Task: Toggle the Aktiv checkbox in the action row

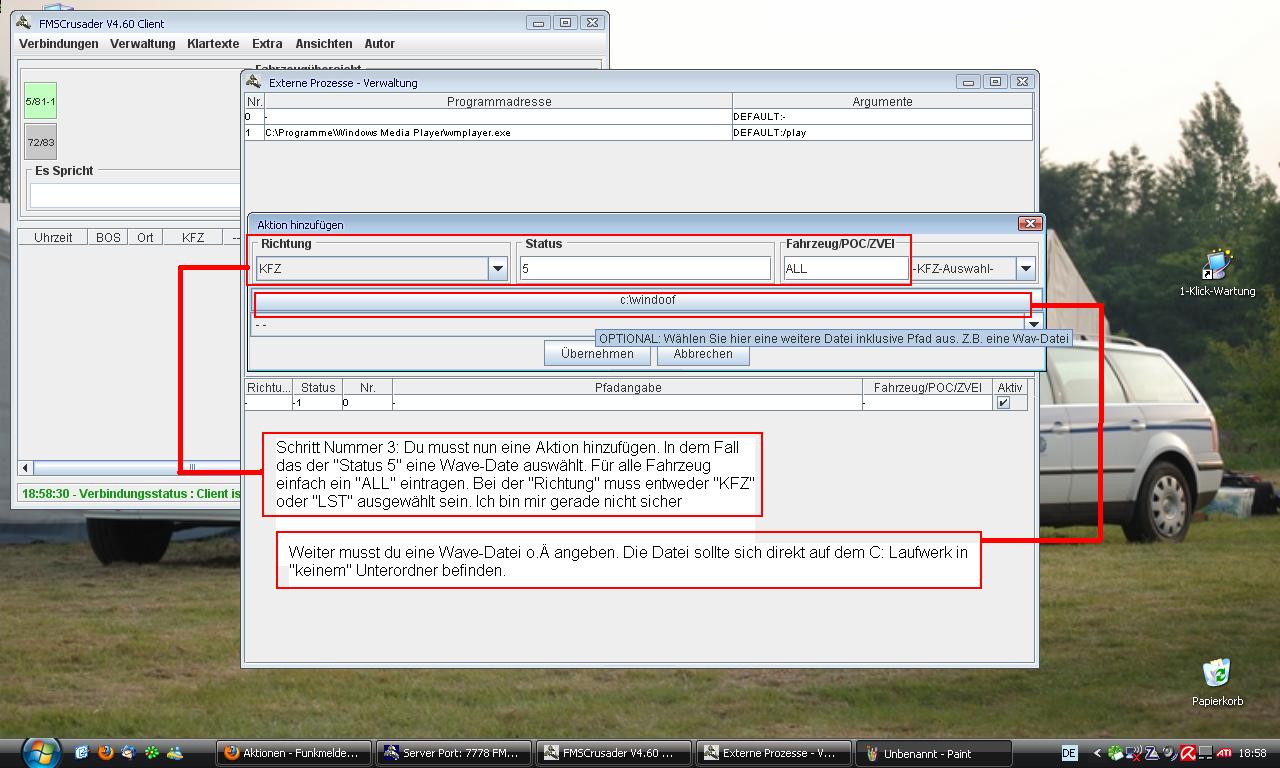Action: point(1003,402)
